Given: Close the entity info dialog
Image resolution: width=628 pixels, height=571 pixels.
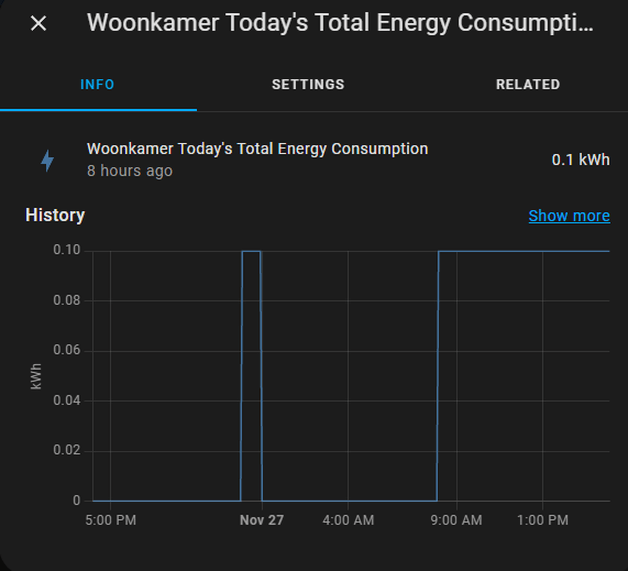Looking at the screenshot, I should [38, 23].
